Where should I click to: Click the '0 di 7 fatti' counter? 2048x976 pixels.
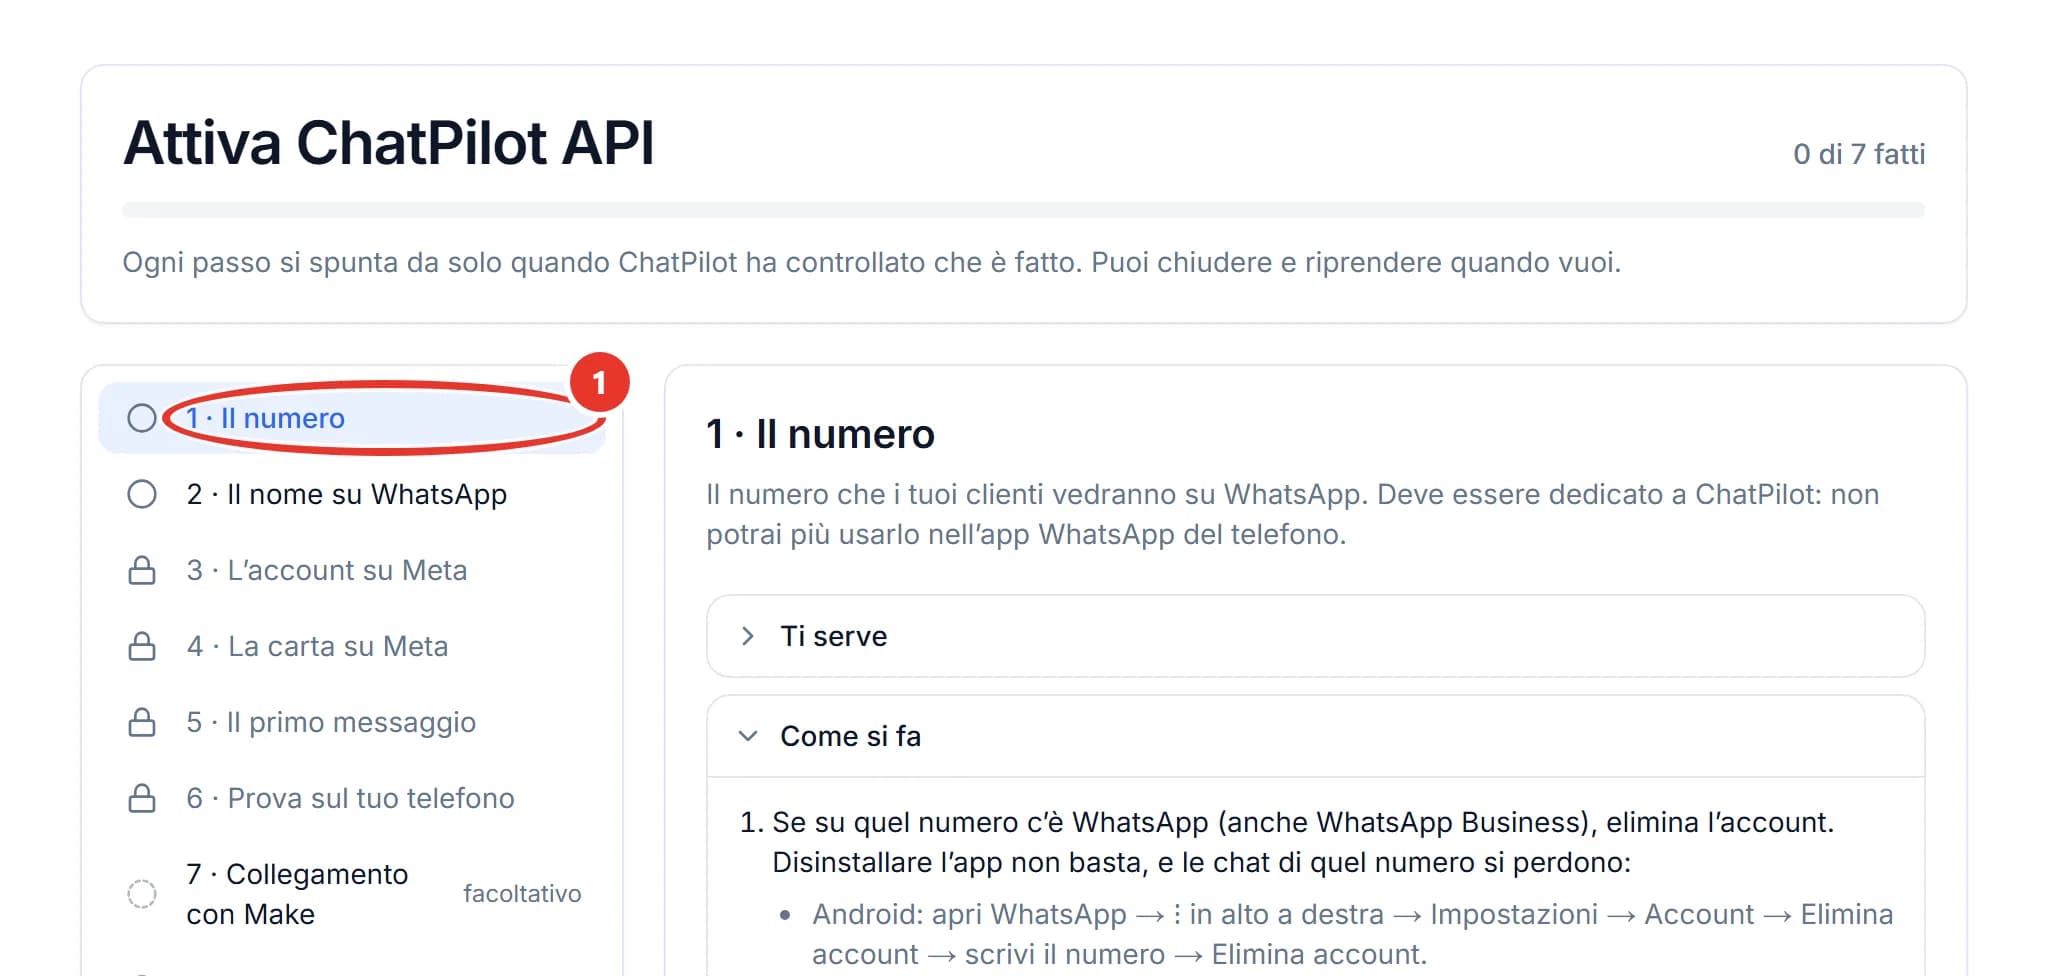(x=1859, y=154)
